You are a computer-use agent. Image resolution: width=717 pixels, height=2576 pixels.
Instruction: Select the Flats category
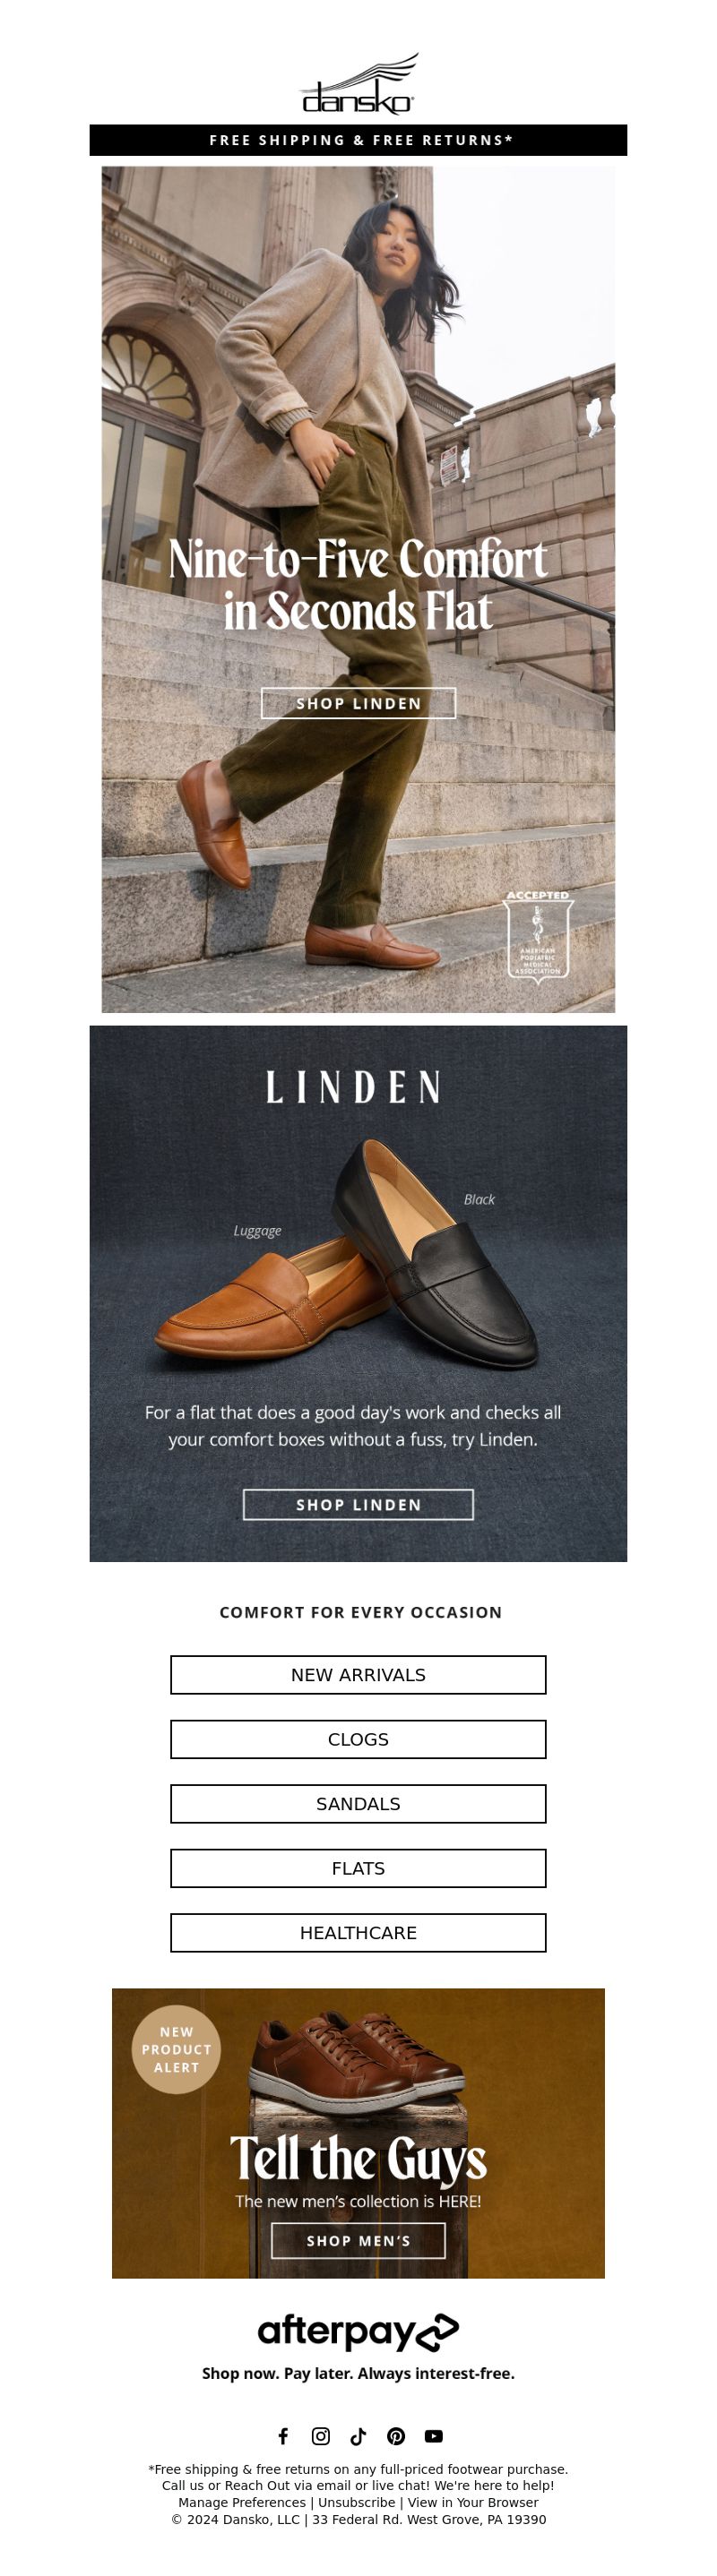point(358,1868)
